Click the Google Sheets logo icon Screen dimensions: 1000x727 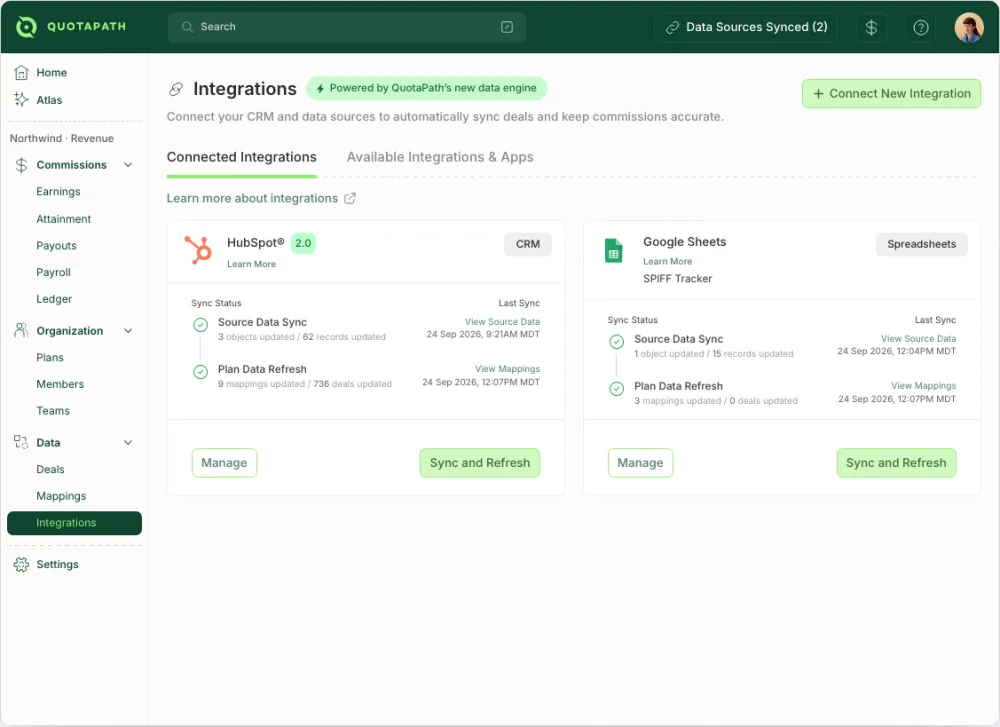[x=614, y=251]
